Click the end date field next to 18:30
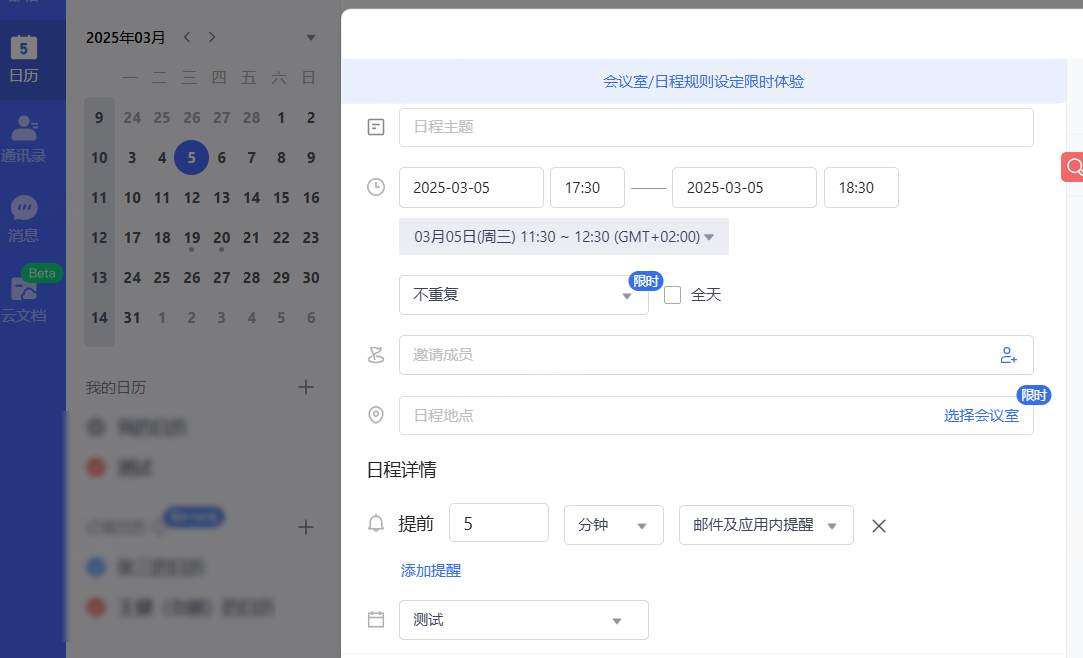 pos(745,188)
